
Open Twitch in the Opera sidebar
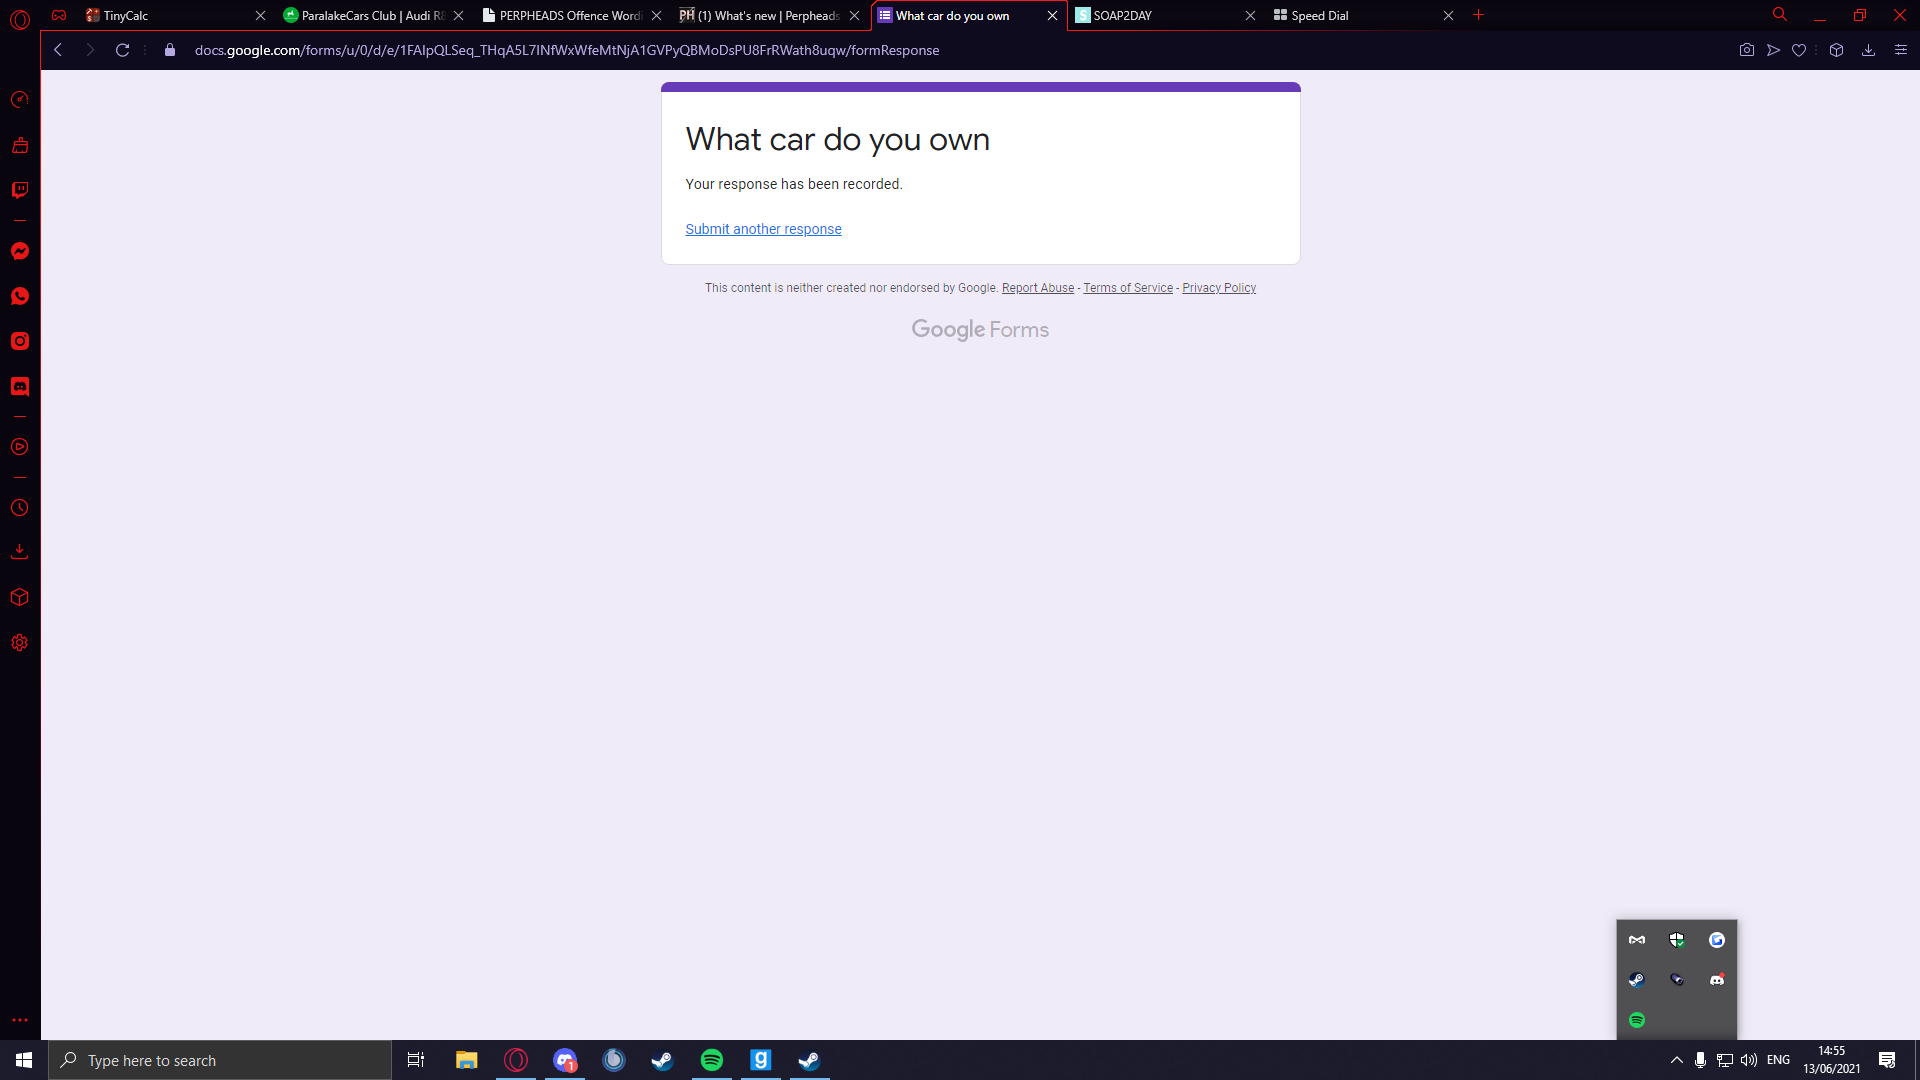[x=20, y=190]
